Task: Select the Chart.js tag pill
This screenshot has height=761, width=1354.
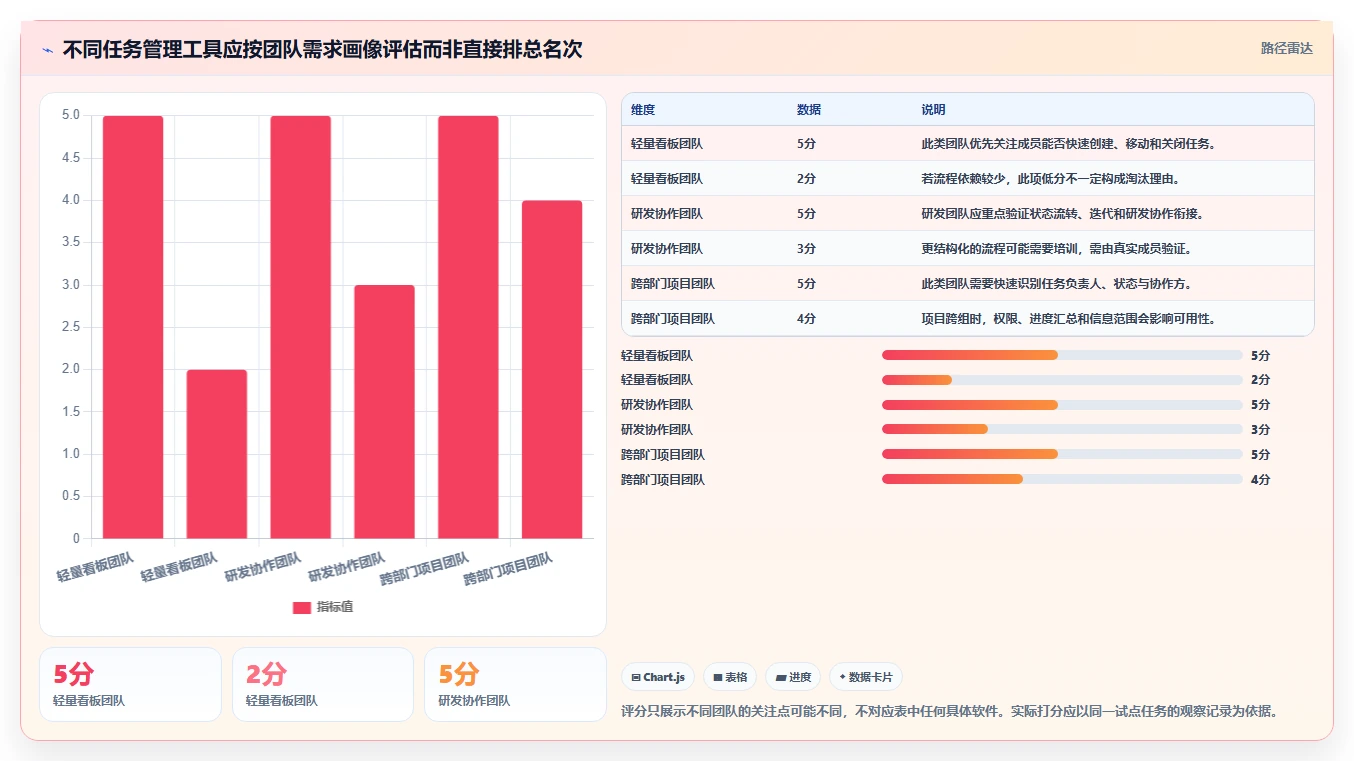Action: click(658, 677)
